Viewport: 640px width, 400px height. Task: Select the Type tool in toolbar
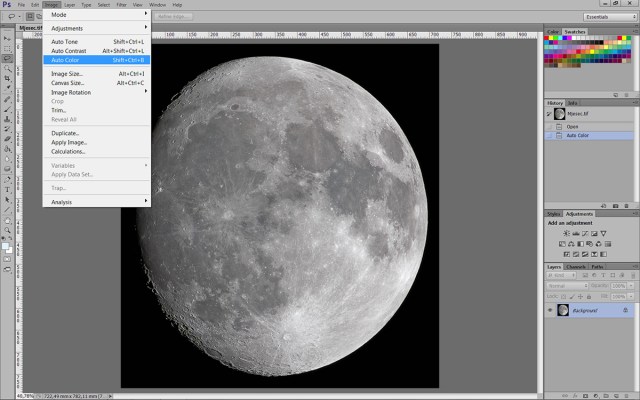pos(7,189)
